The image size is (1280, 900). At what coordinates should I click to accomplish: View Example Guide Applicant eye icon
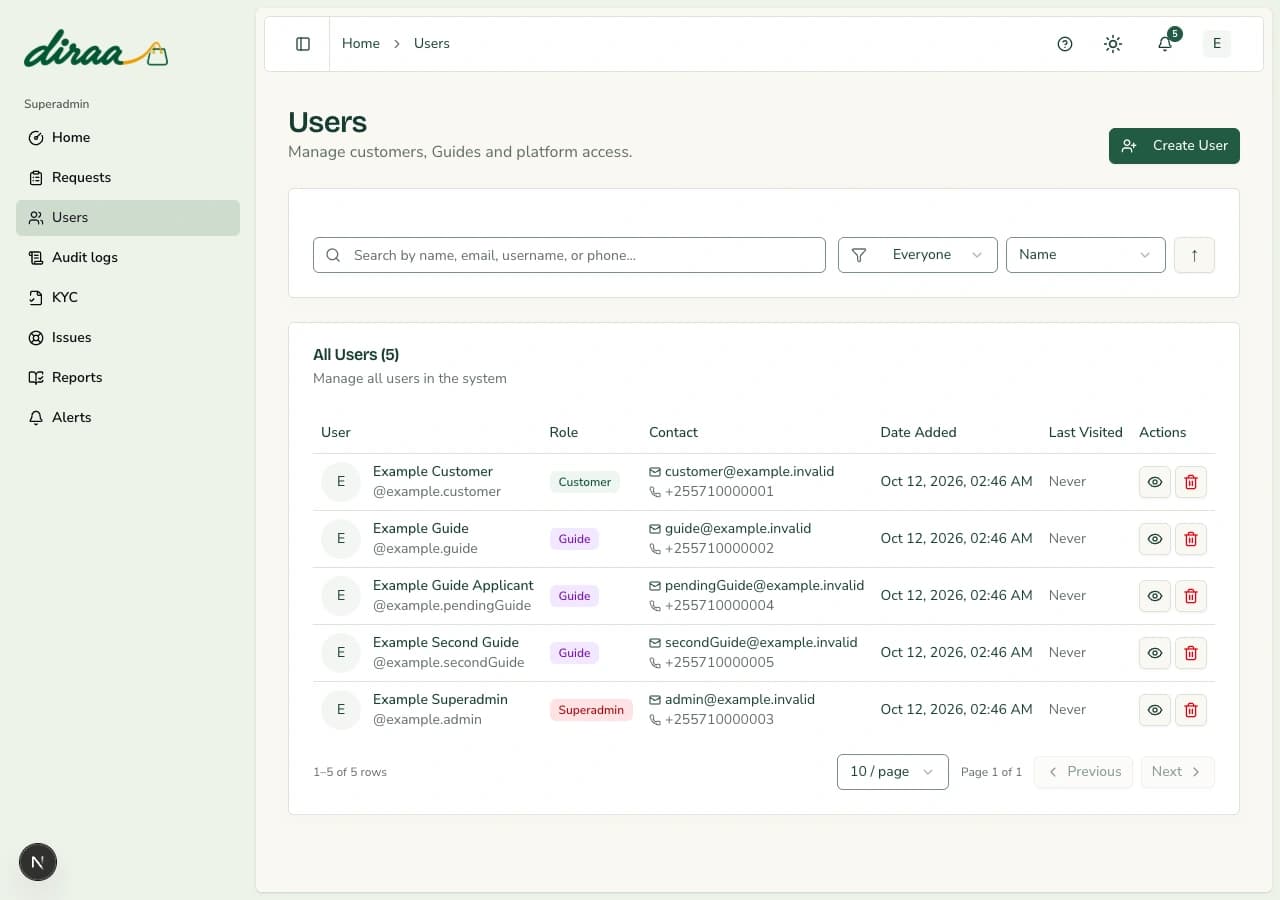pos(1155,596)
